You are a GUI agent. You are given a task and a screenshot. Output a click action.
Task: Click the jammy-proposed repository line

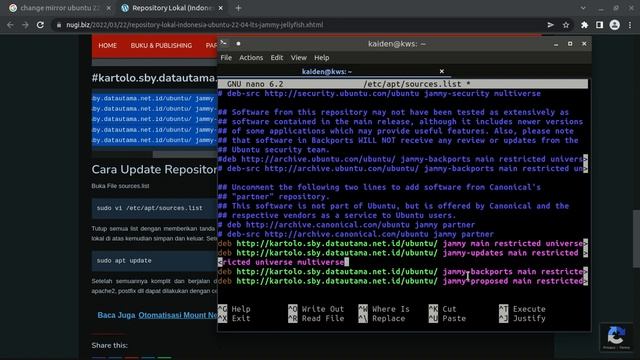[x=403, y=281]
